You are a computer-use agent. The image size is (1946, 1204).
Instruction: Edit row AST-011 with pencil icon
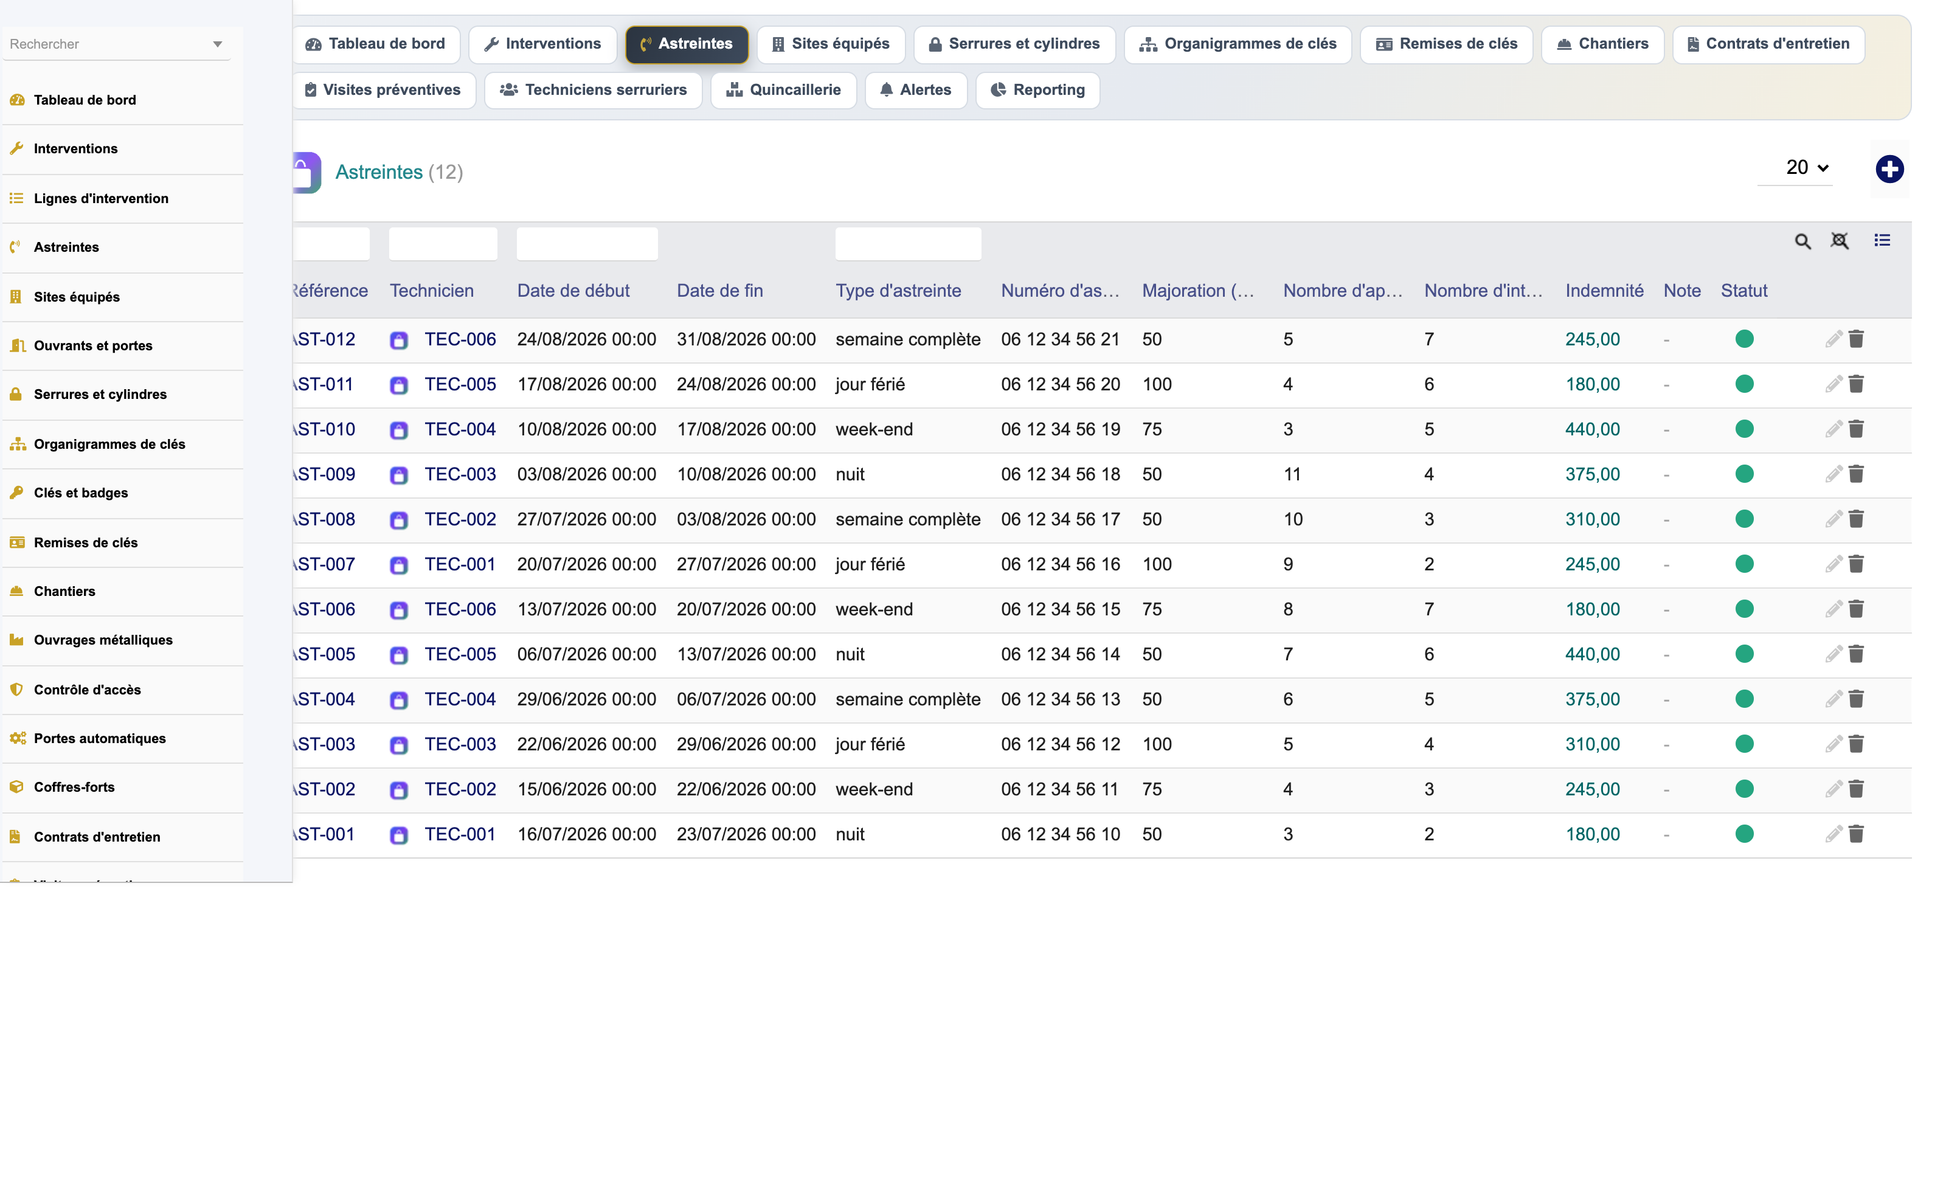tap(1833, 384)
